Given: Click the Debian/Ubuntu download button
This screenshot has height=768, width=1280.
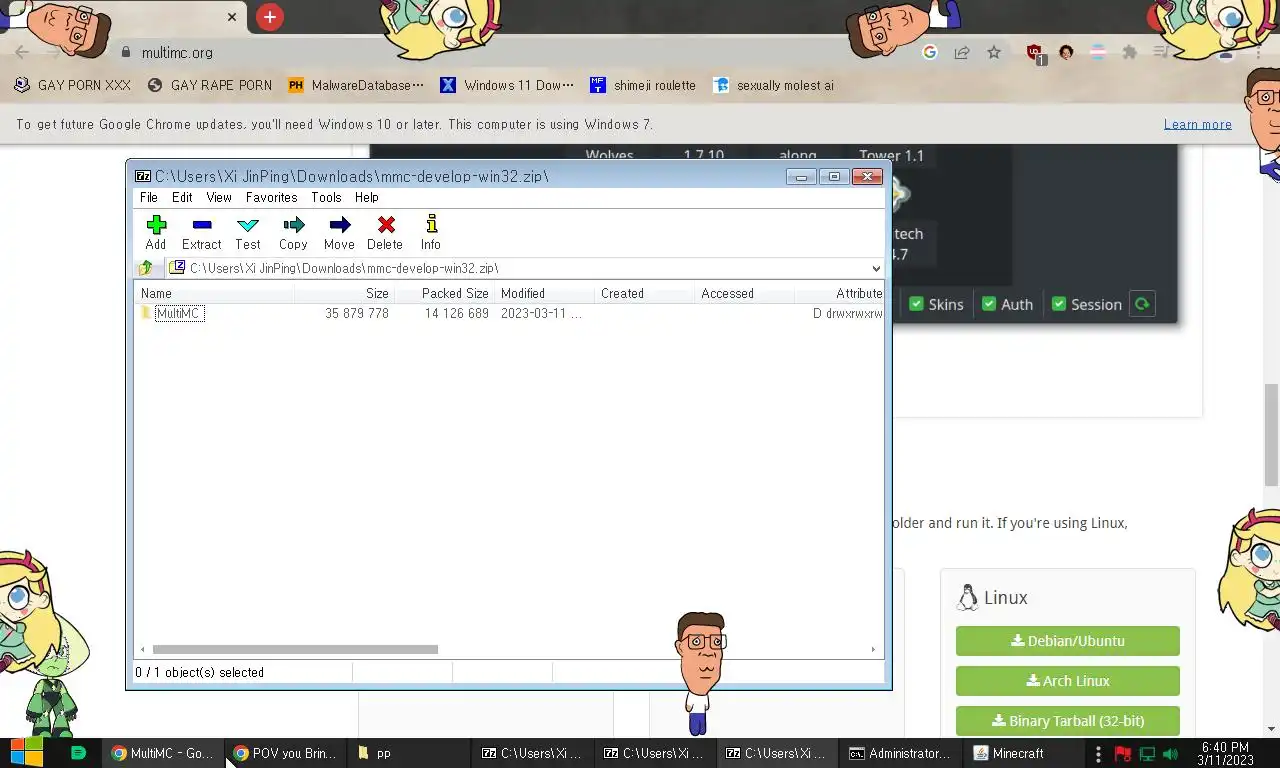Looking at the screenshot, I should click(x=1068, y=641).
